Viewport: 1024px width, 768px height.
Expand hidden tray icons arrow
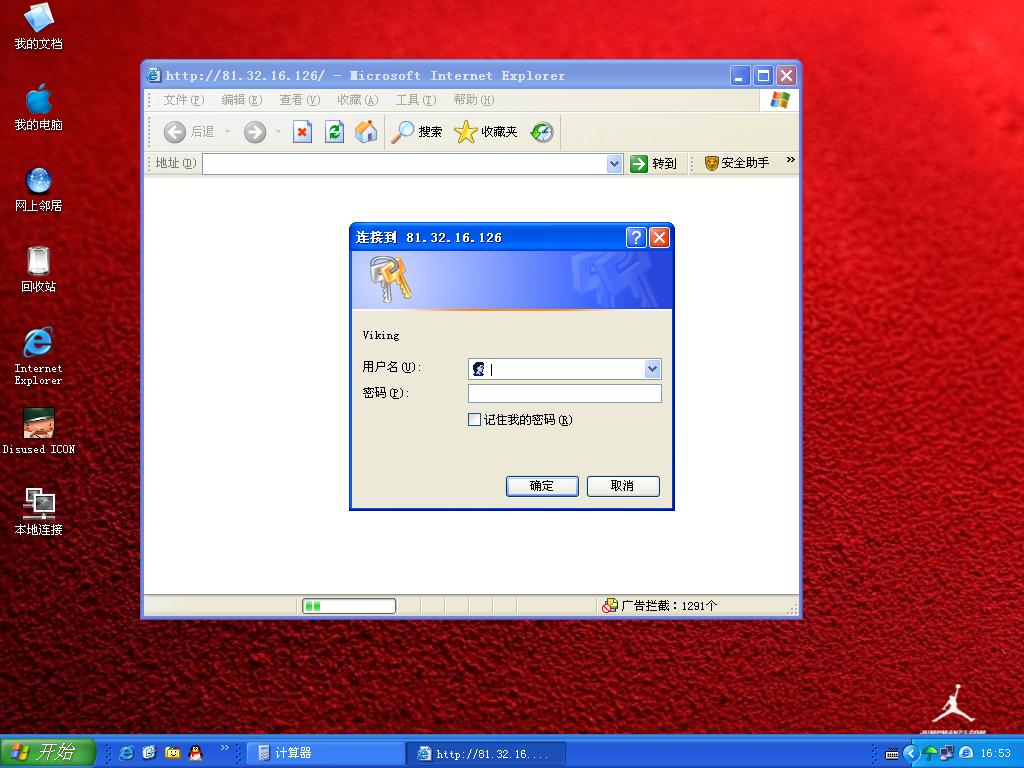coord(911,754)
